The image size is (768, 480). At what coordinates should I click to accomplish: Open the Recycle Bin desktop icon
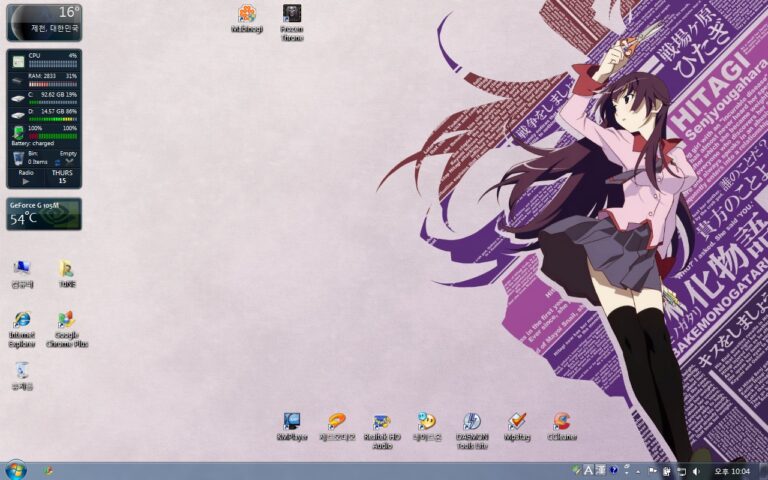[22, 376]
